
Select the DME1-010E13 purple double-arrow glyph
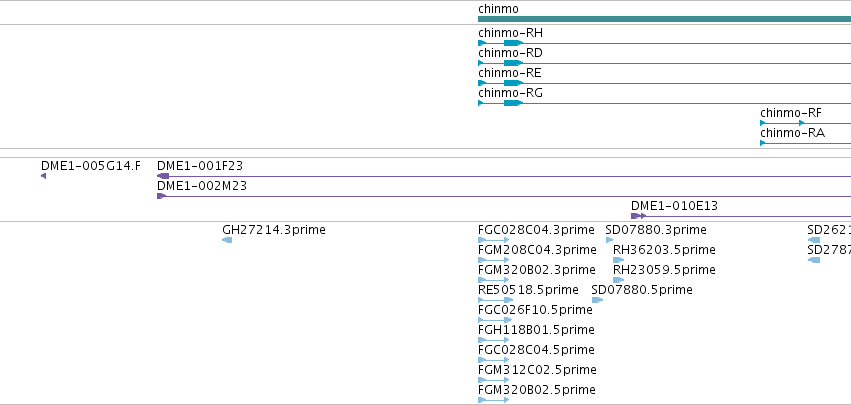click(x=638, y=216)
